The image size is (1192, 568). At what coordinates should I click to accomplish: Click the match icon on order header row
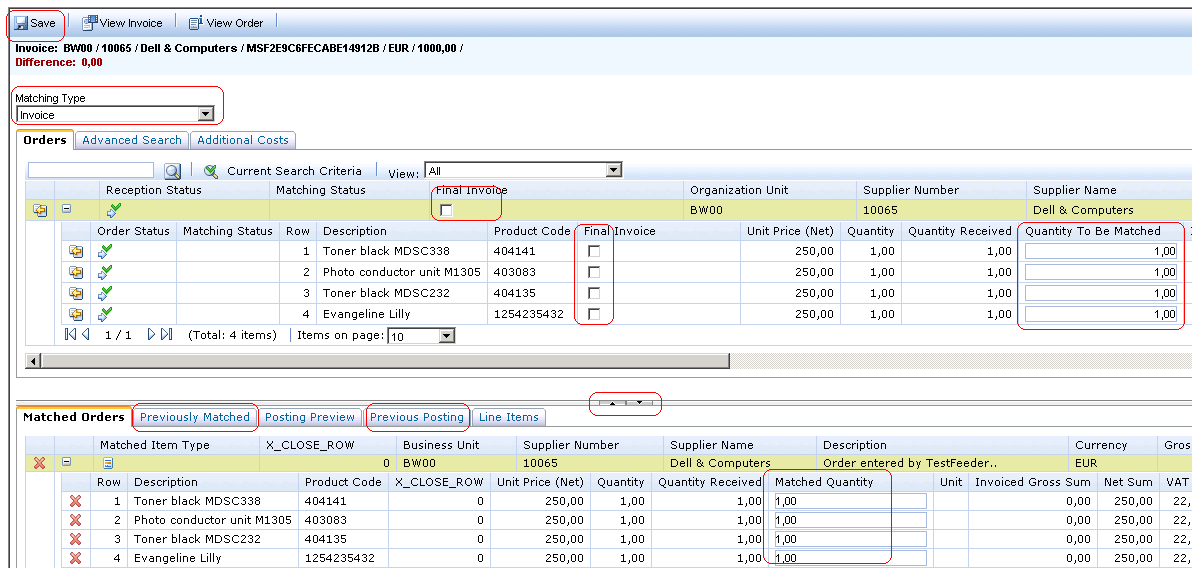[x=39, y=210]
